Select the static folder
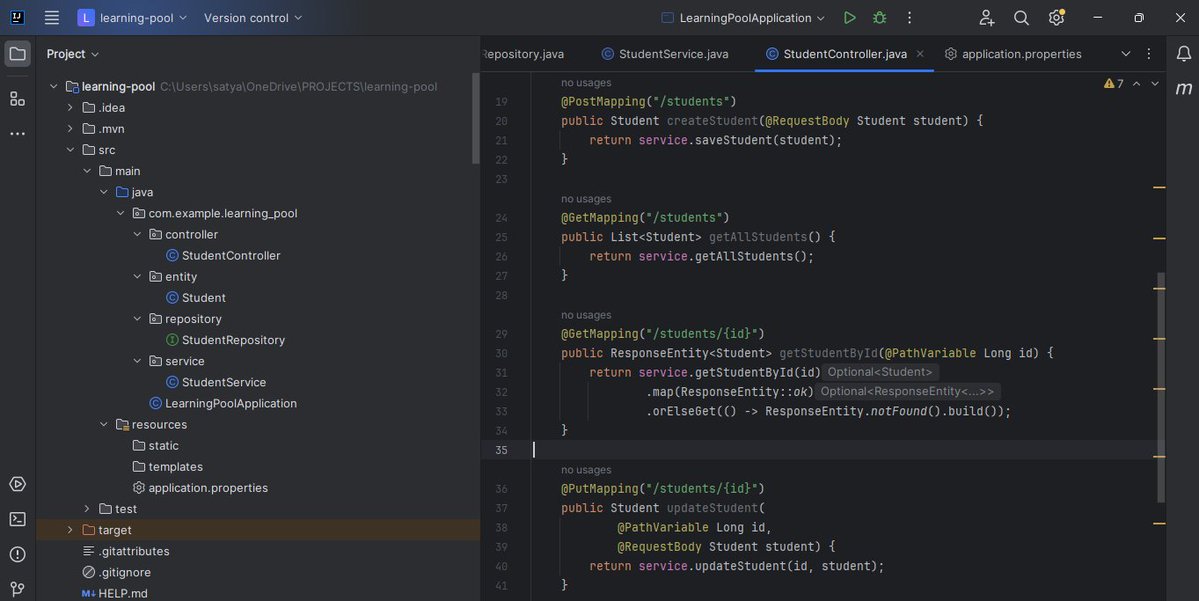The image size is (1199, 601). tap(155, 446)
